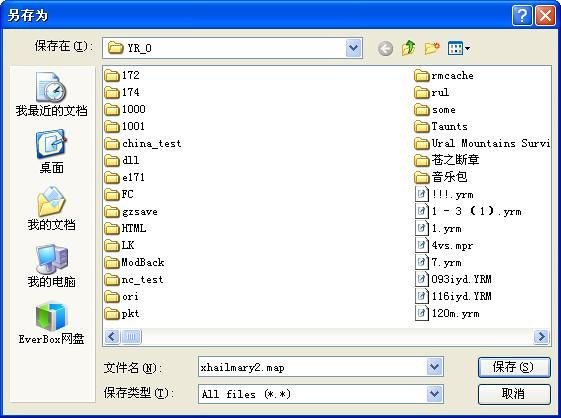Open the view options dropdown arrow
Image resolution: width=561 pixels, height=418 pixels.
(467, 48)
